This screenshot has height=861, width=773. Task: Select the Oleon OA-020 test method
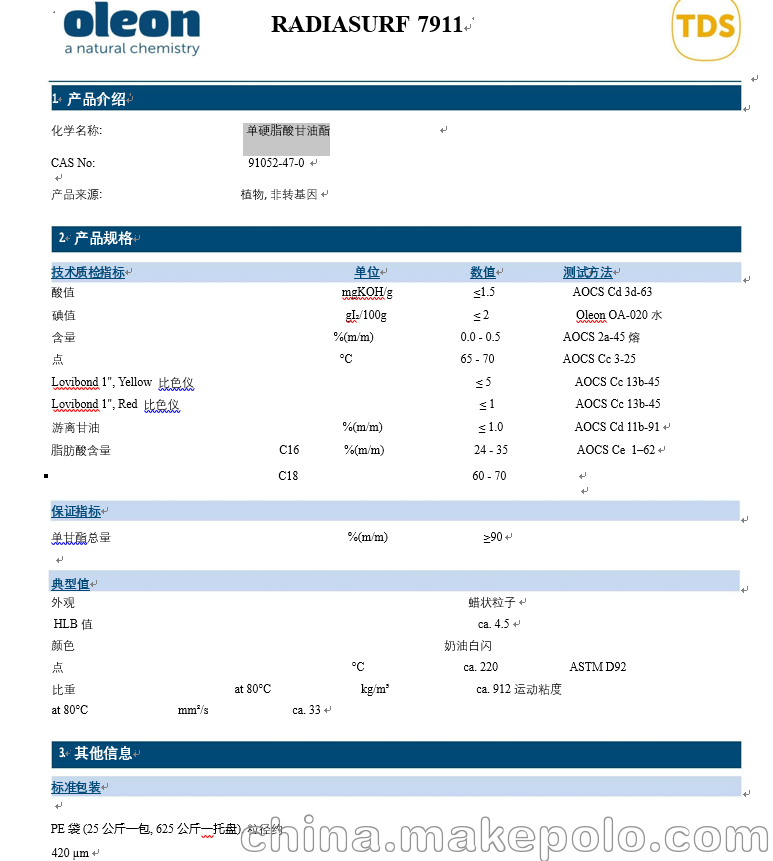click(x=612, y=315)
